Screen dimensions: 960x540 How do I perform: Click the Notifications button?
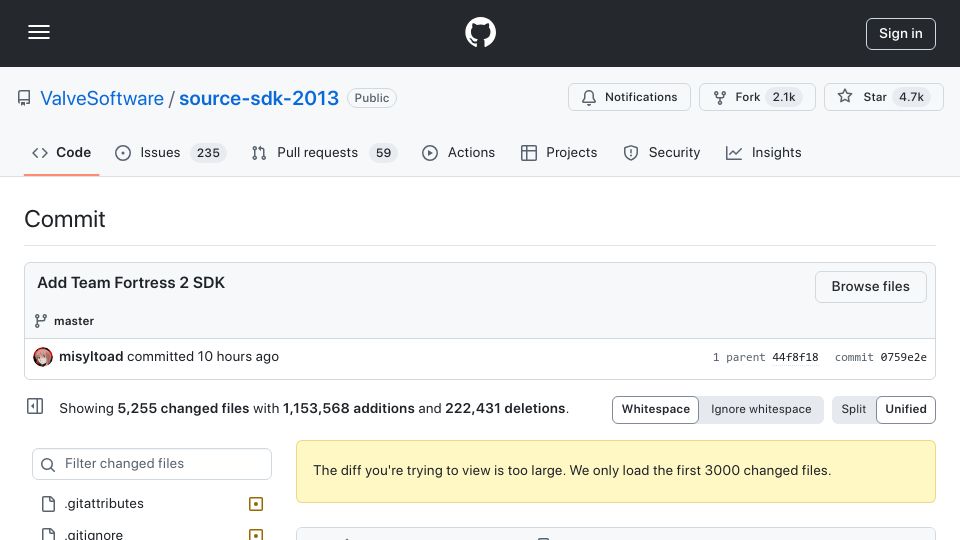click(x=629, y=97)
